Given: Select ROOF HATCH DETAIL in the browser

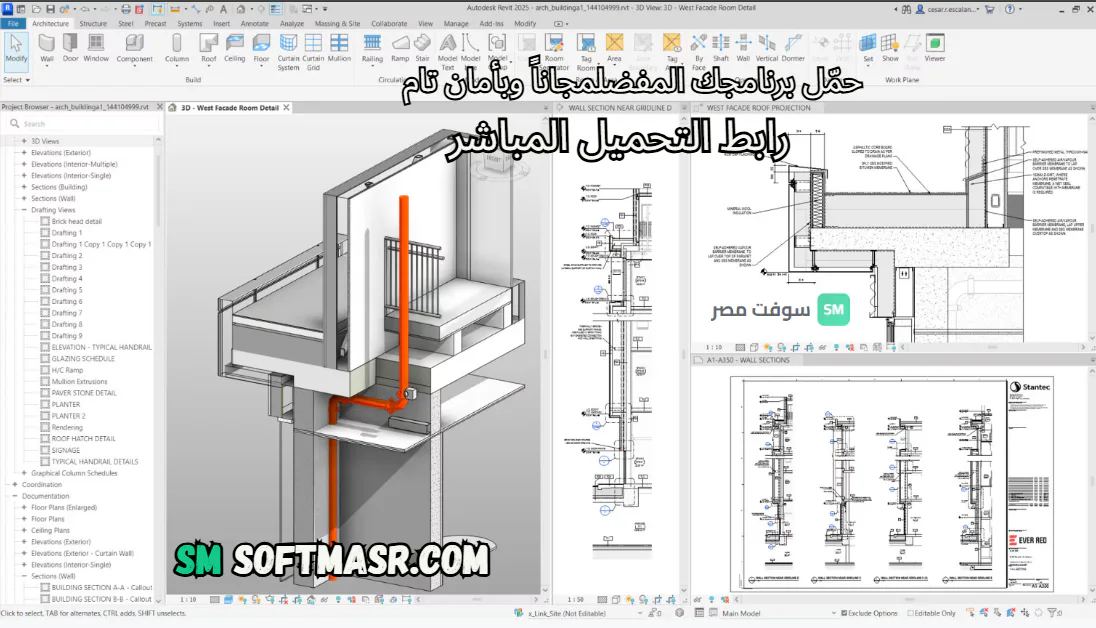Looking at the screenshot, I should (x=83, y=439).
